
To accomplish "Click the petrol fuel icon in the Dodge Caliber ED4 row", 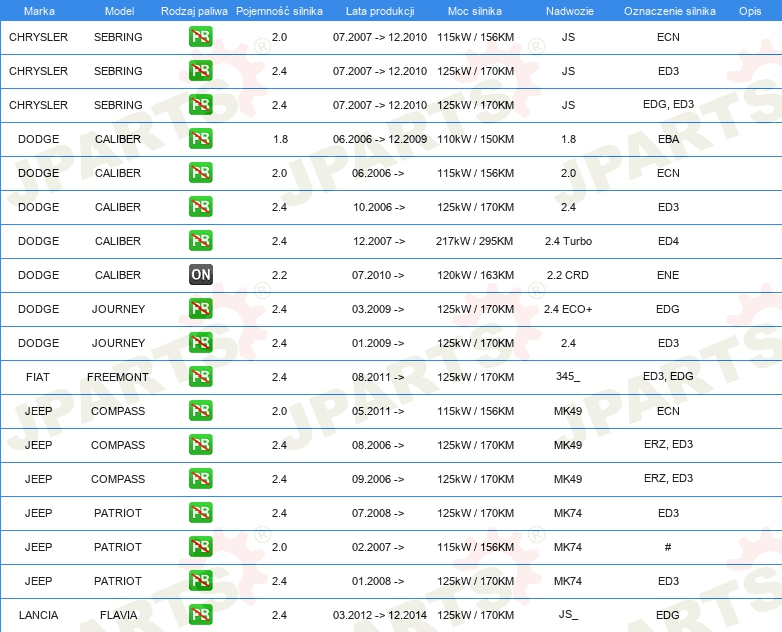I will pyautogui.click(x=200, y=240).
